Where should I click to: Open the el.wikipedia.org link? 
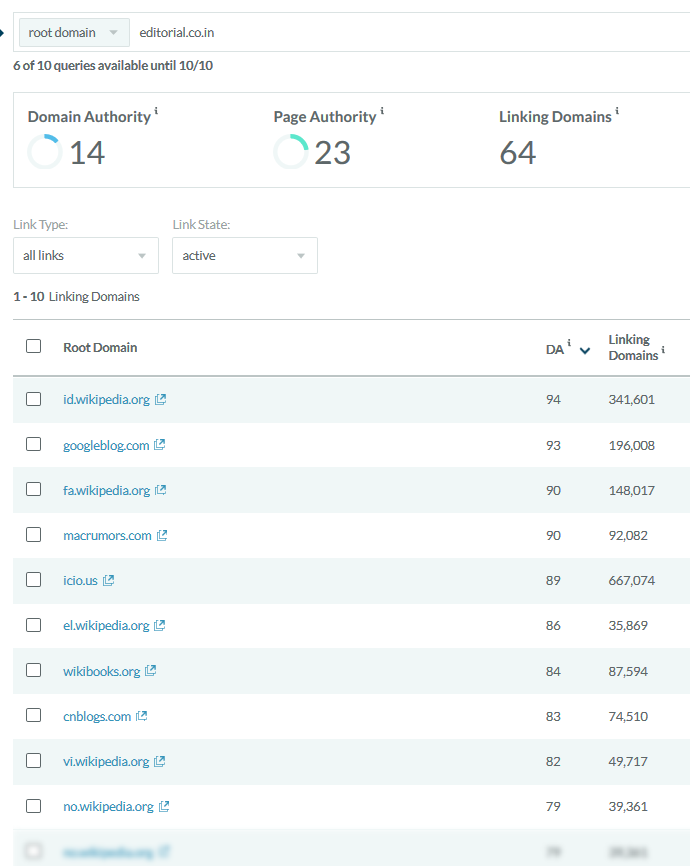pos(106,626)
